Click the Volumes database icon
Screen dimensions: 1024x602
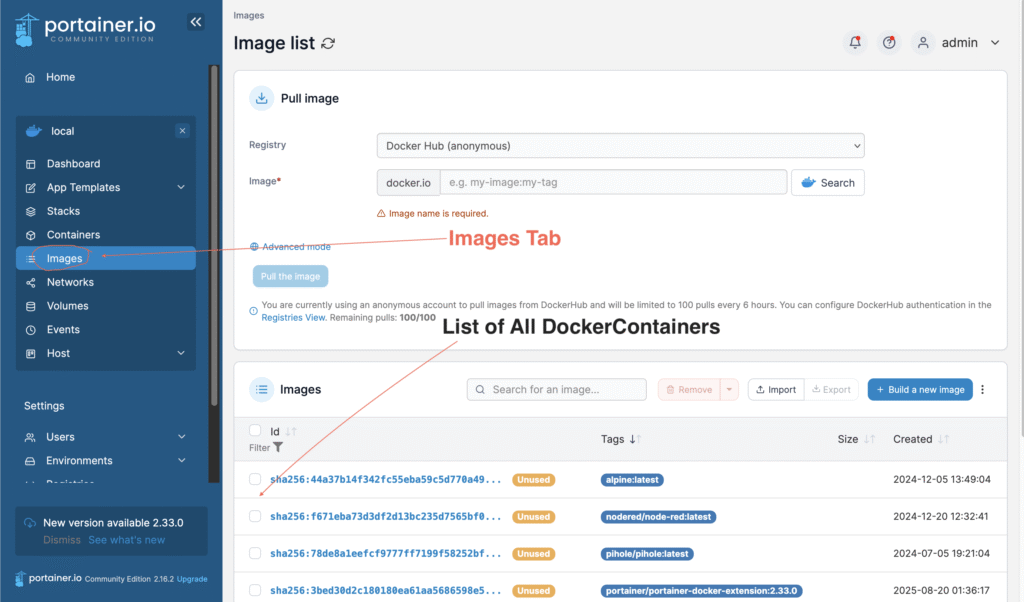tap(31, 306)
